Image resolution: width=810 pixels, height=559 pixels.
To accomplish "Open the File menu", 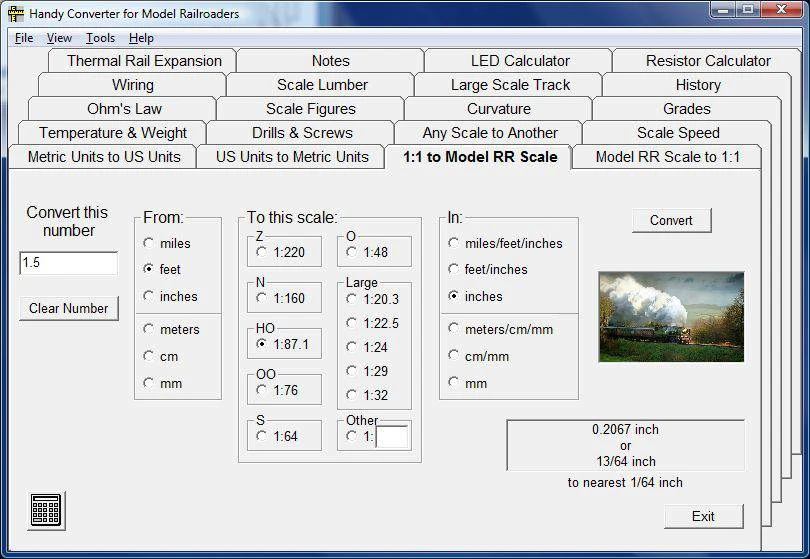I will pyautogui.click(x=24, y=38).
